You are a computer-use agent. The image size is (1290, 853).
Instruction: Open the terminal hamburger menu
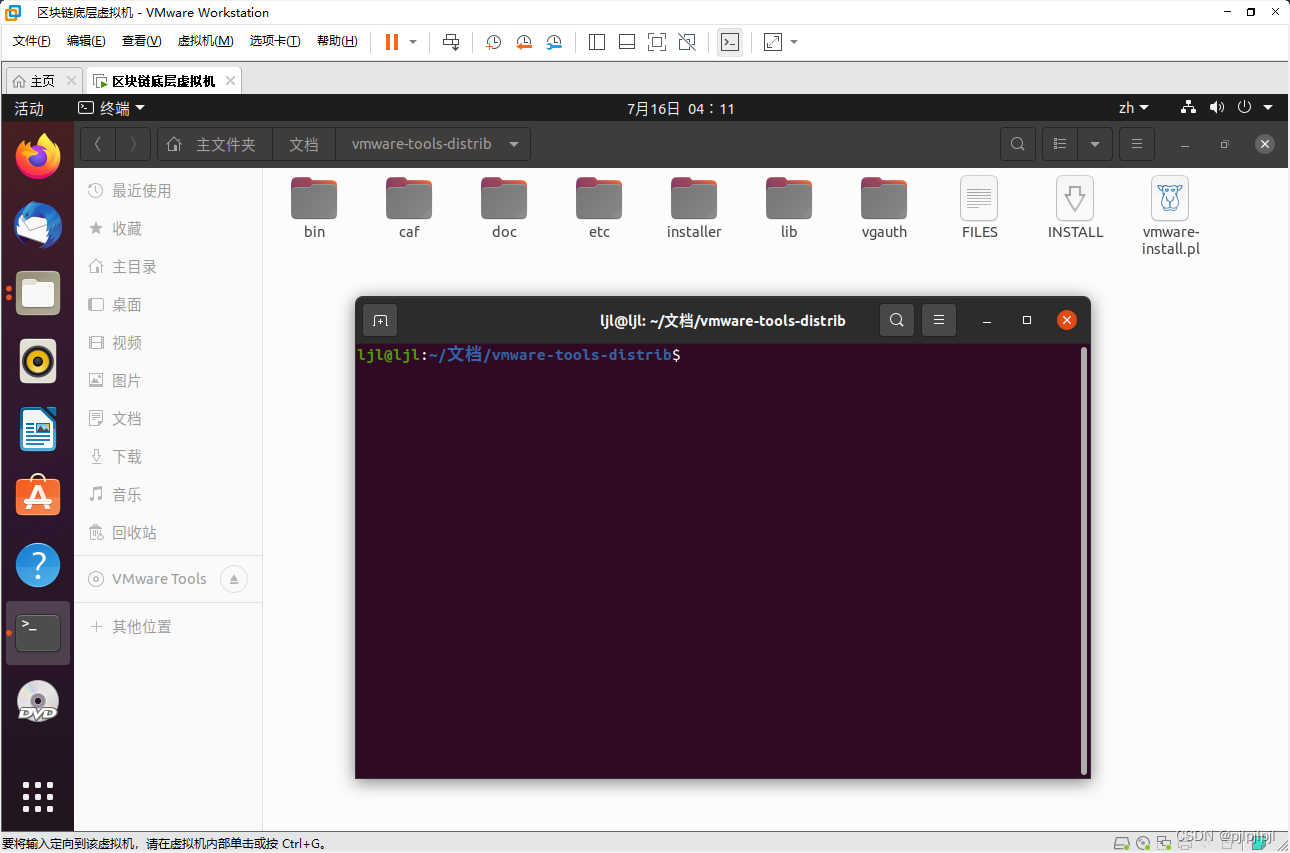[x=938, y=320]
